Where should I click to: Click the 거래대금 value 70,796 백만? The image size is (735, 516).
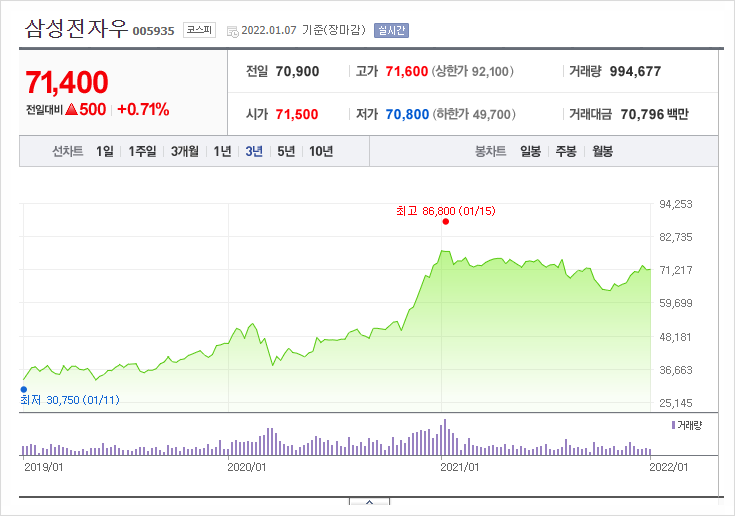(654, 114)
